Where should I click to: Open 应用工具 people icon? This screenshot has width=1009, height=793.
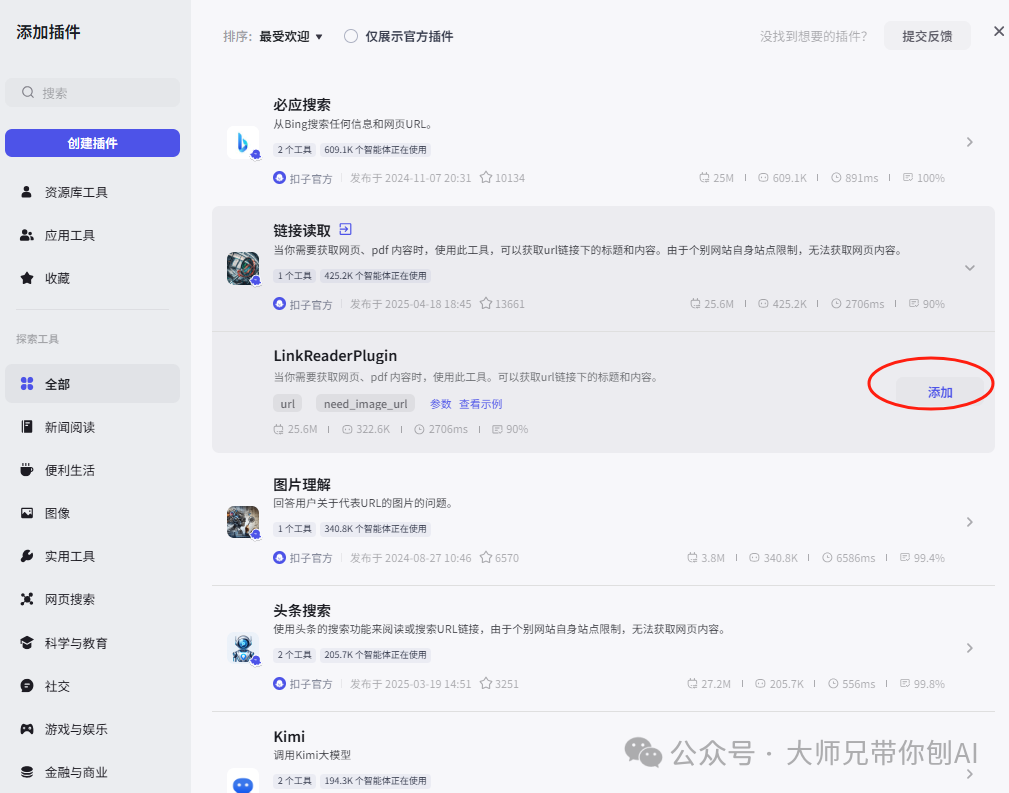(26, 235)
